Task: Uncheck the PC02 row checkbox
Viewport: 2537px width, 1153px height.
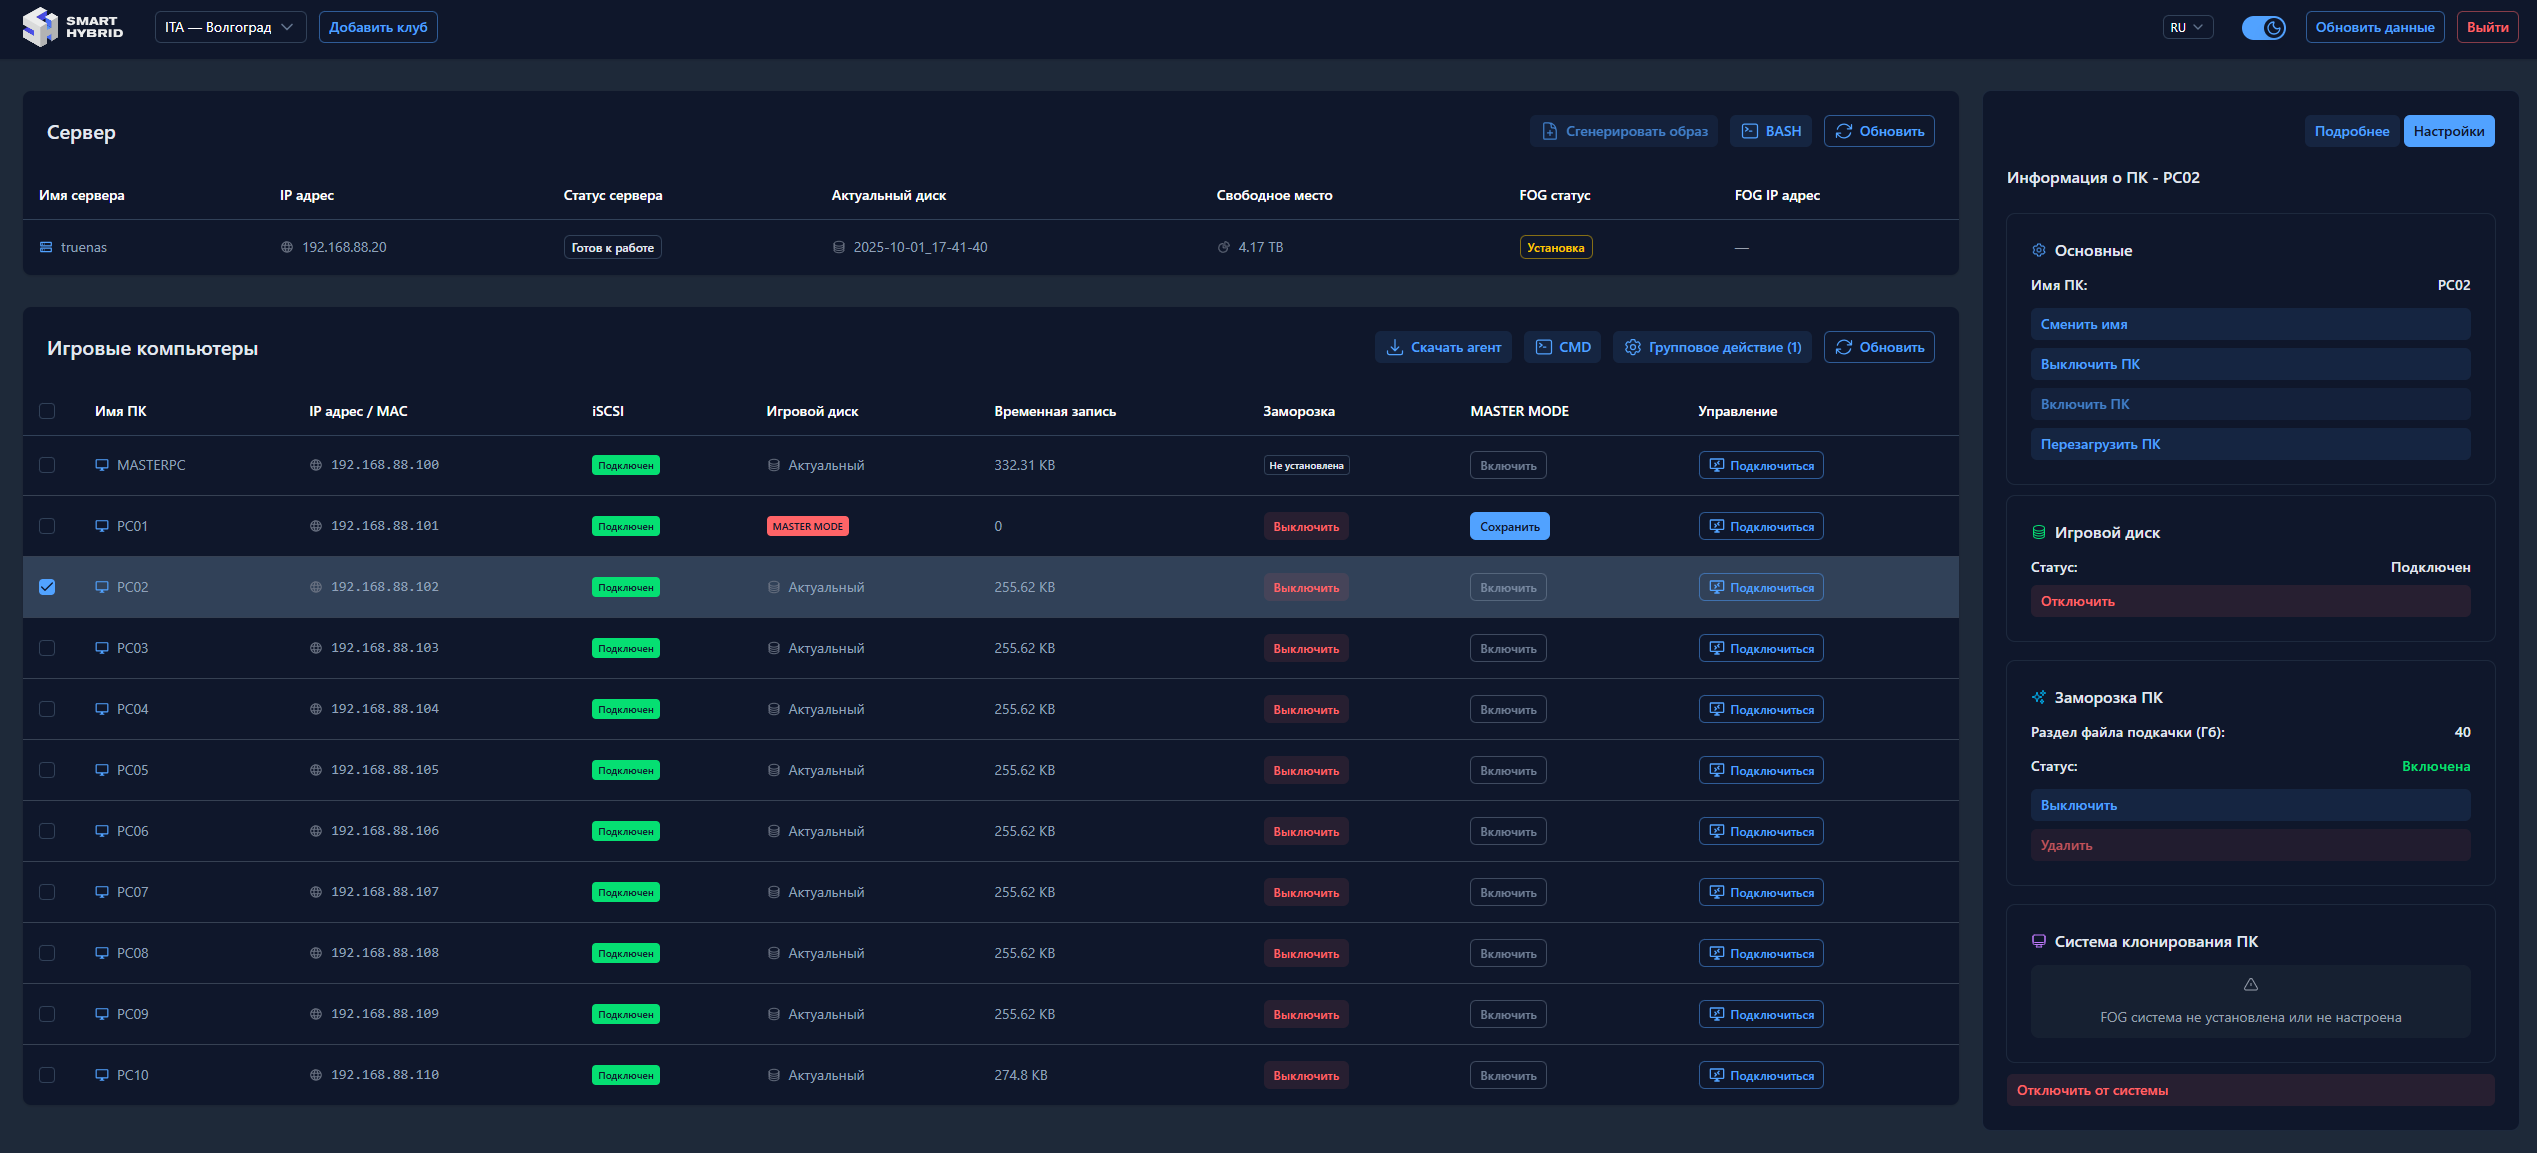Action: pos(47,587)
